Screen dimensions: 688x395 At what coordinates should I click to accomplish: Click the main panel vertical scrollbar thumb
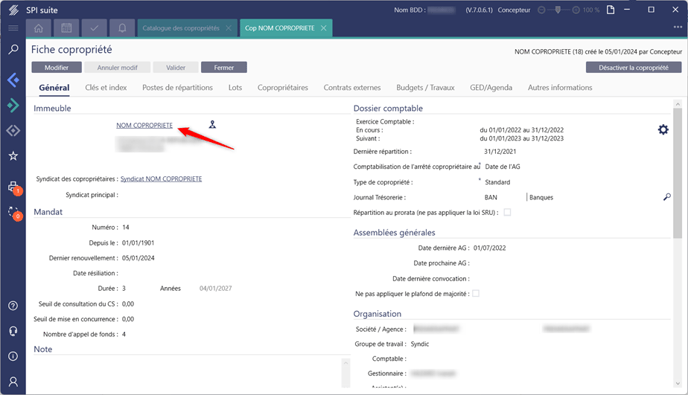pyautogui.click(x=677, y=173)
